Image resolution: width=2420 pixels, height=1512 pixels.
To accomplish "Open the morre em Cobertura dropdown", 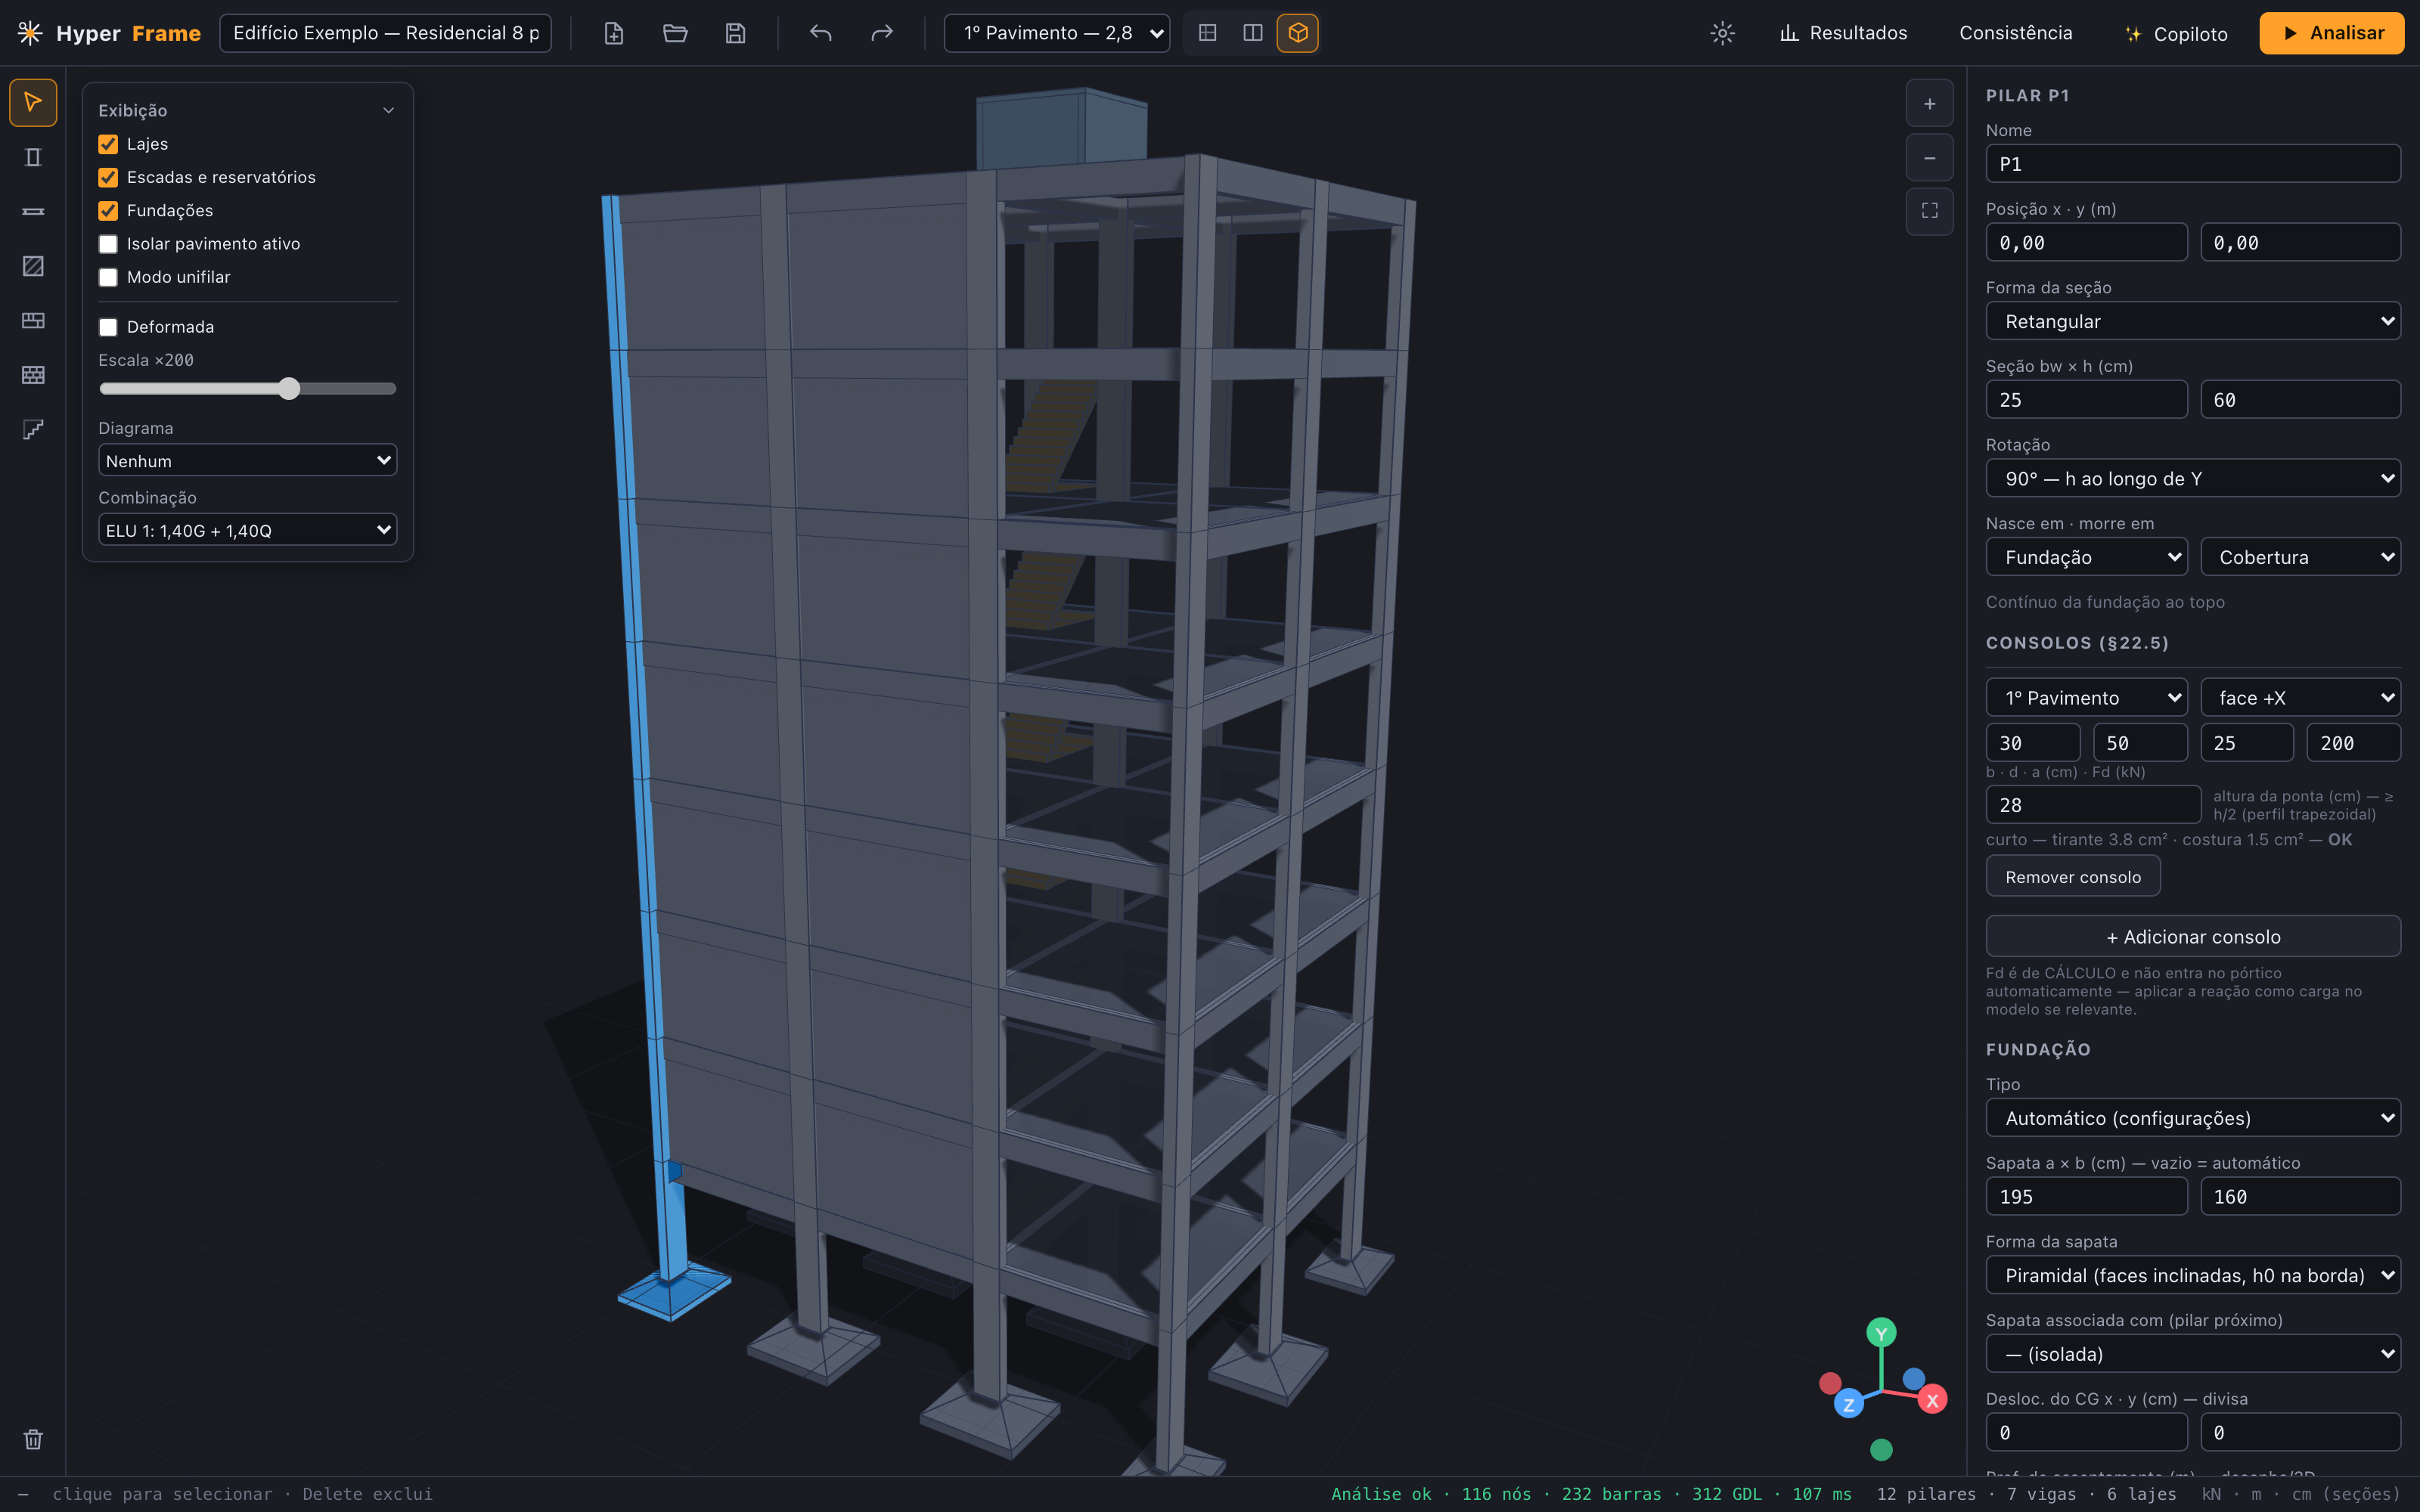I will point(2301,557).
